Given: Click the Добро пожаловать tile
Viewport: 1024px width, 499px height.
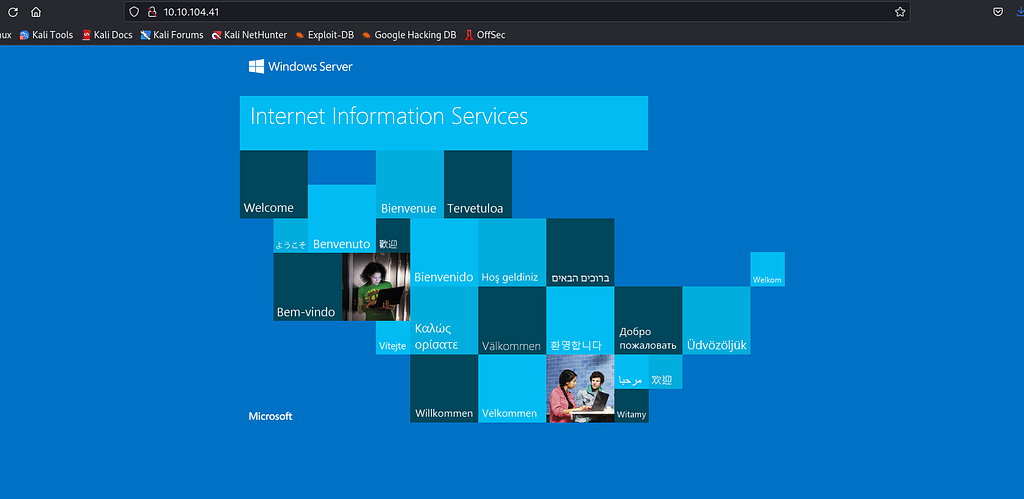Looking at the screenshot, I should [x=648, y=321].
